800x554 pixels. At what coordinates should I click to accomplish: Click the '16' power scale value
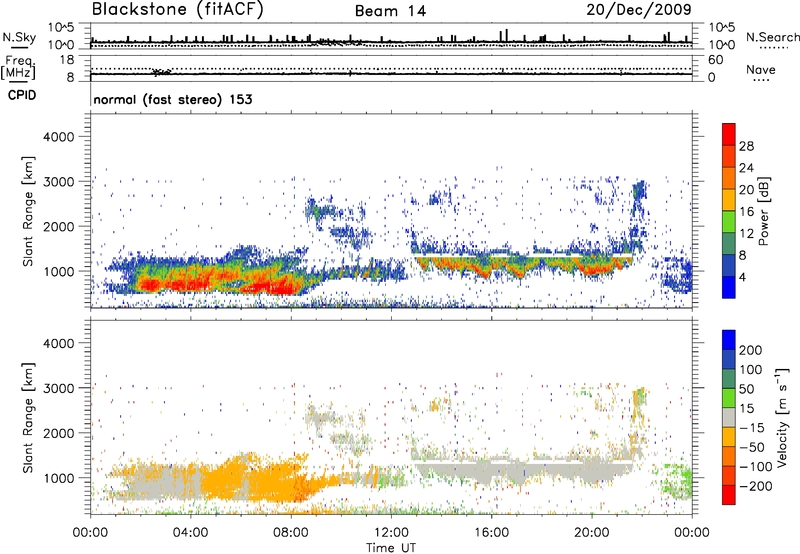(x=746, y=212)
